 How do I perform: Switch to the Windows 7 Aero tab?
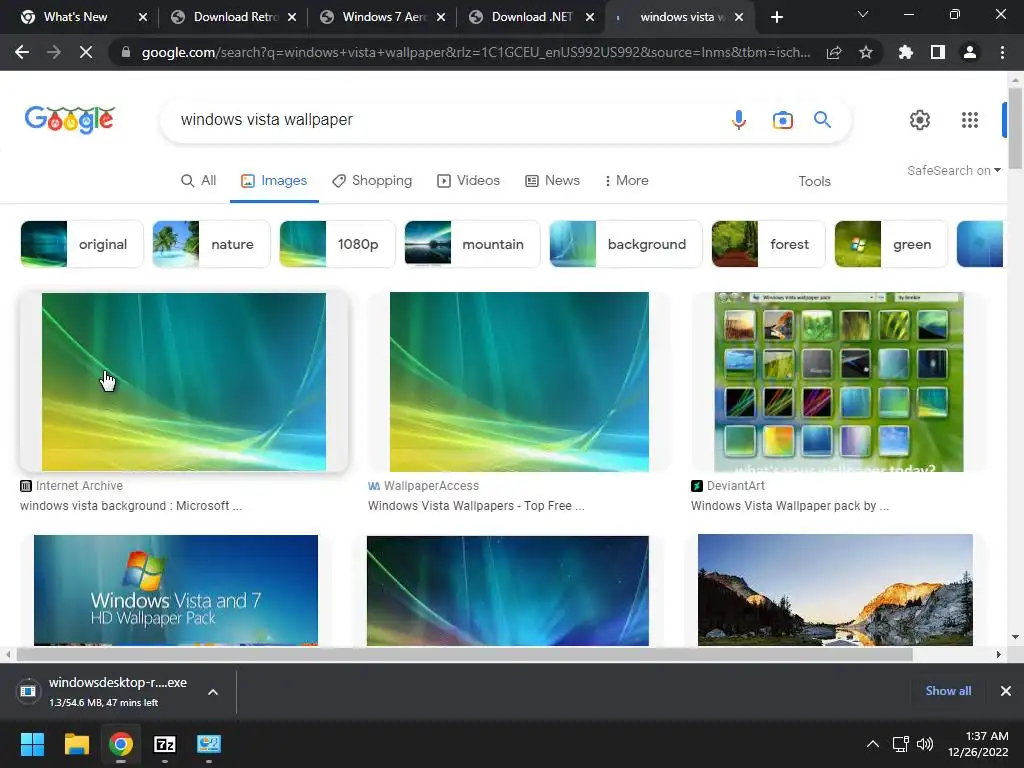(x=385, y=17)
